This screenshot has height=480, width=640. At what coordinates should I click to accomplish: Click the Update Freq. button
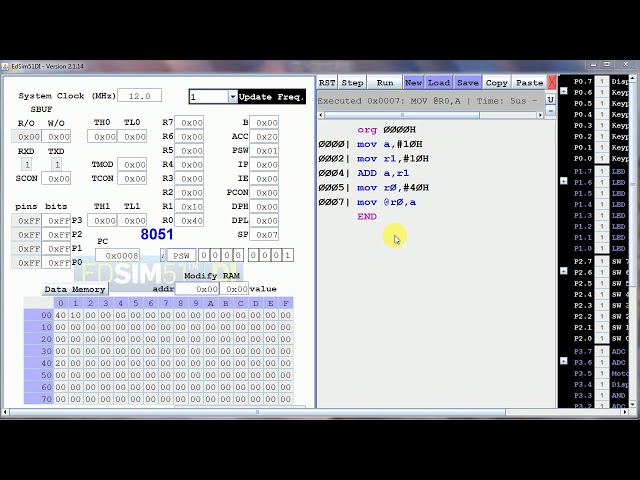tap(272, 97)
